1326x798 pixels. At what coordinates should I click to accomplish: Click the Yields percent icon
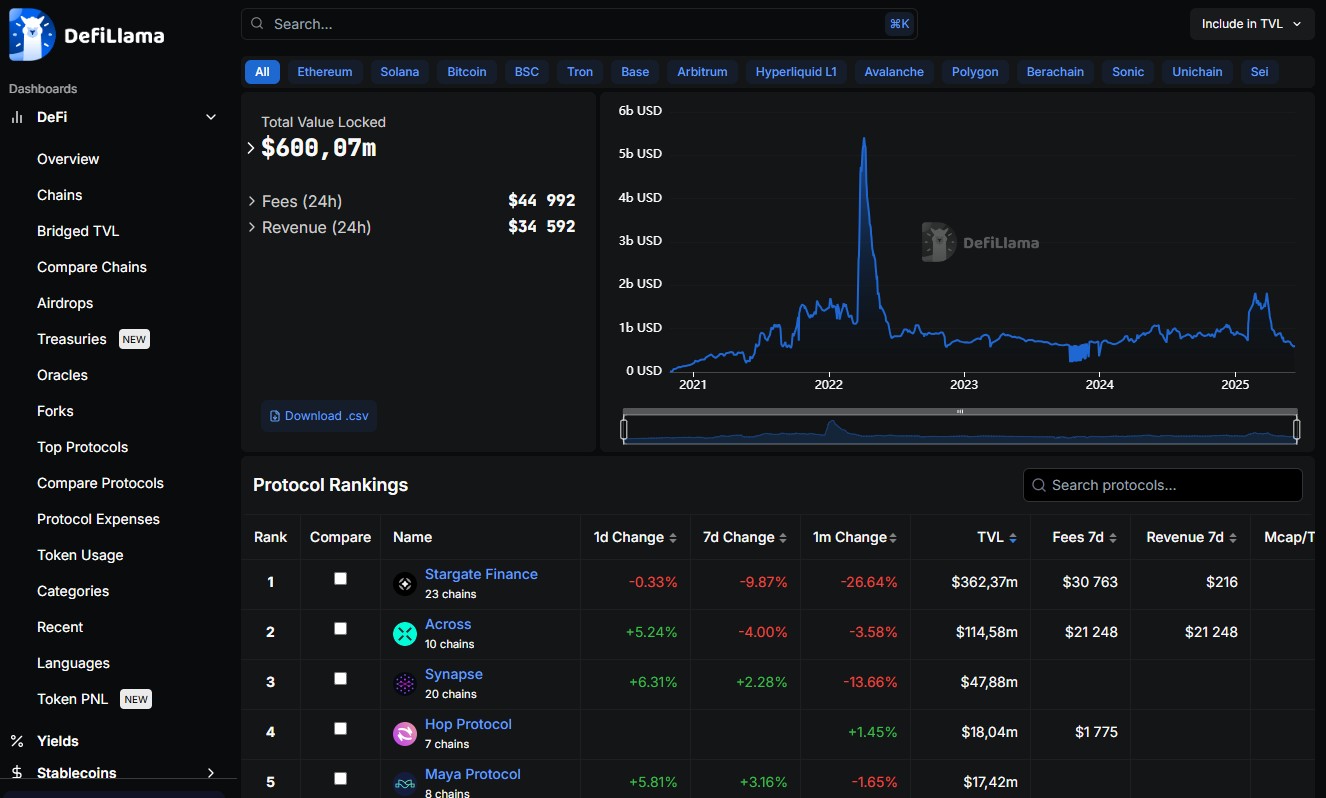[x=17, y=741]
